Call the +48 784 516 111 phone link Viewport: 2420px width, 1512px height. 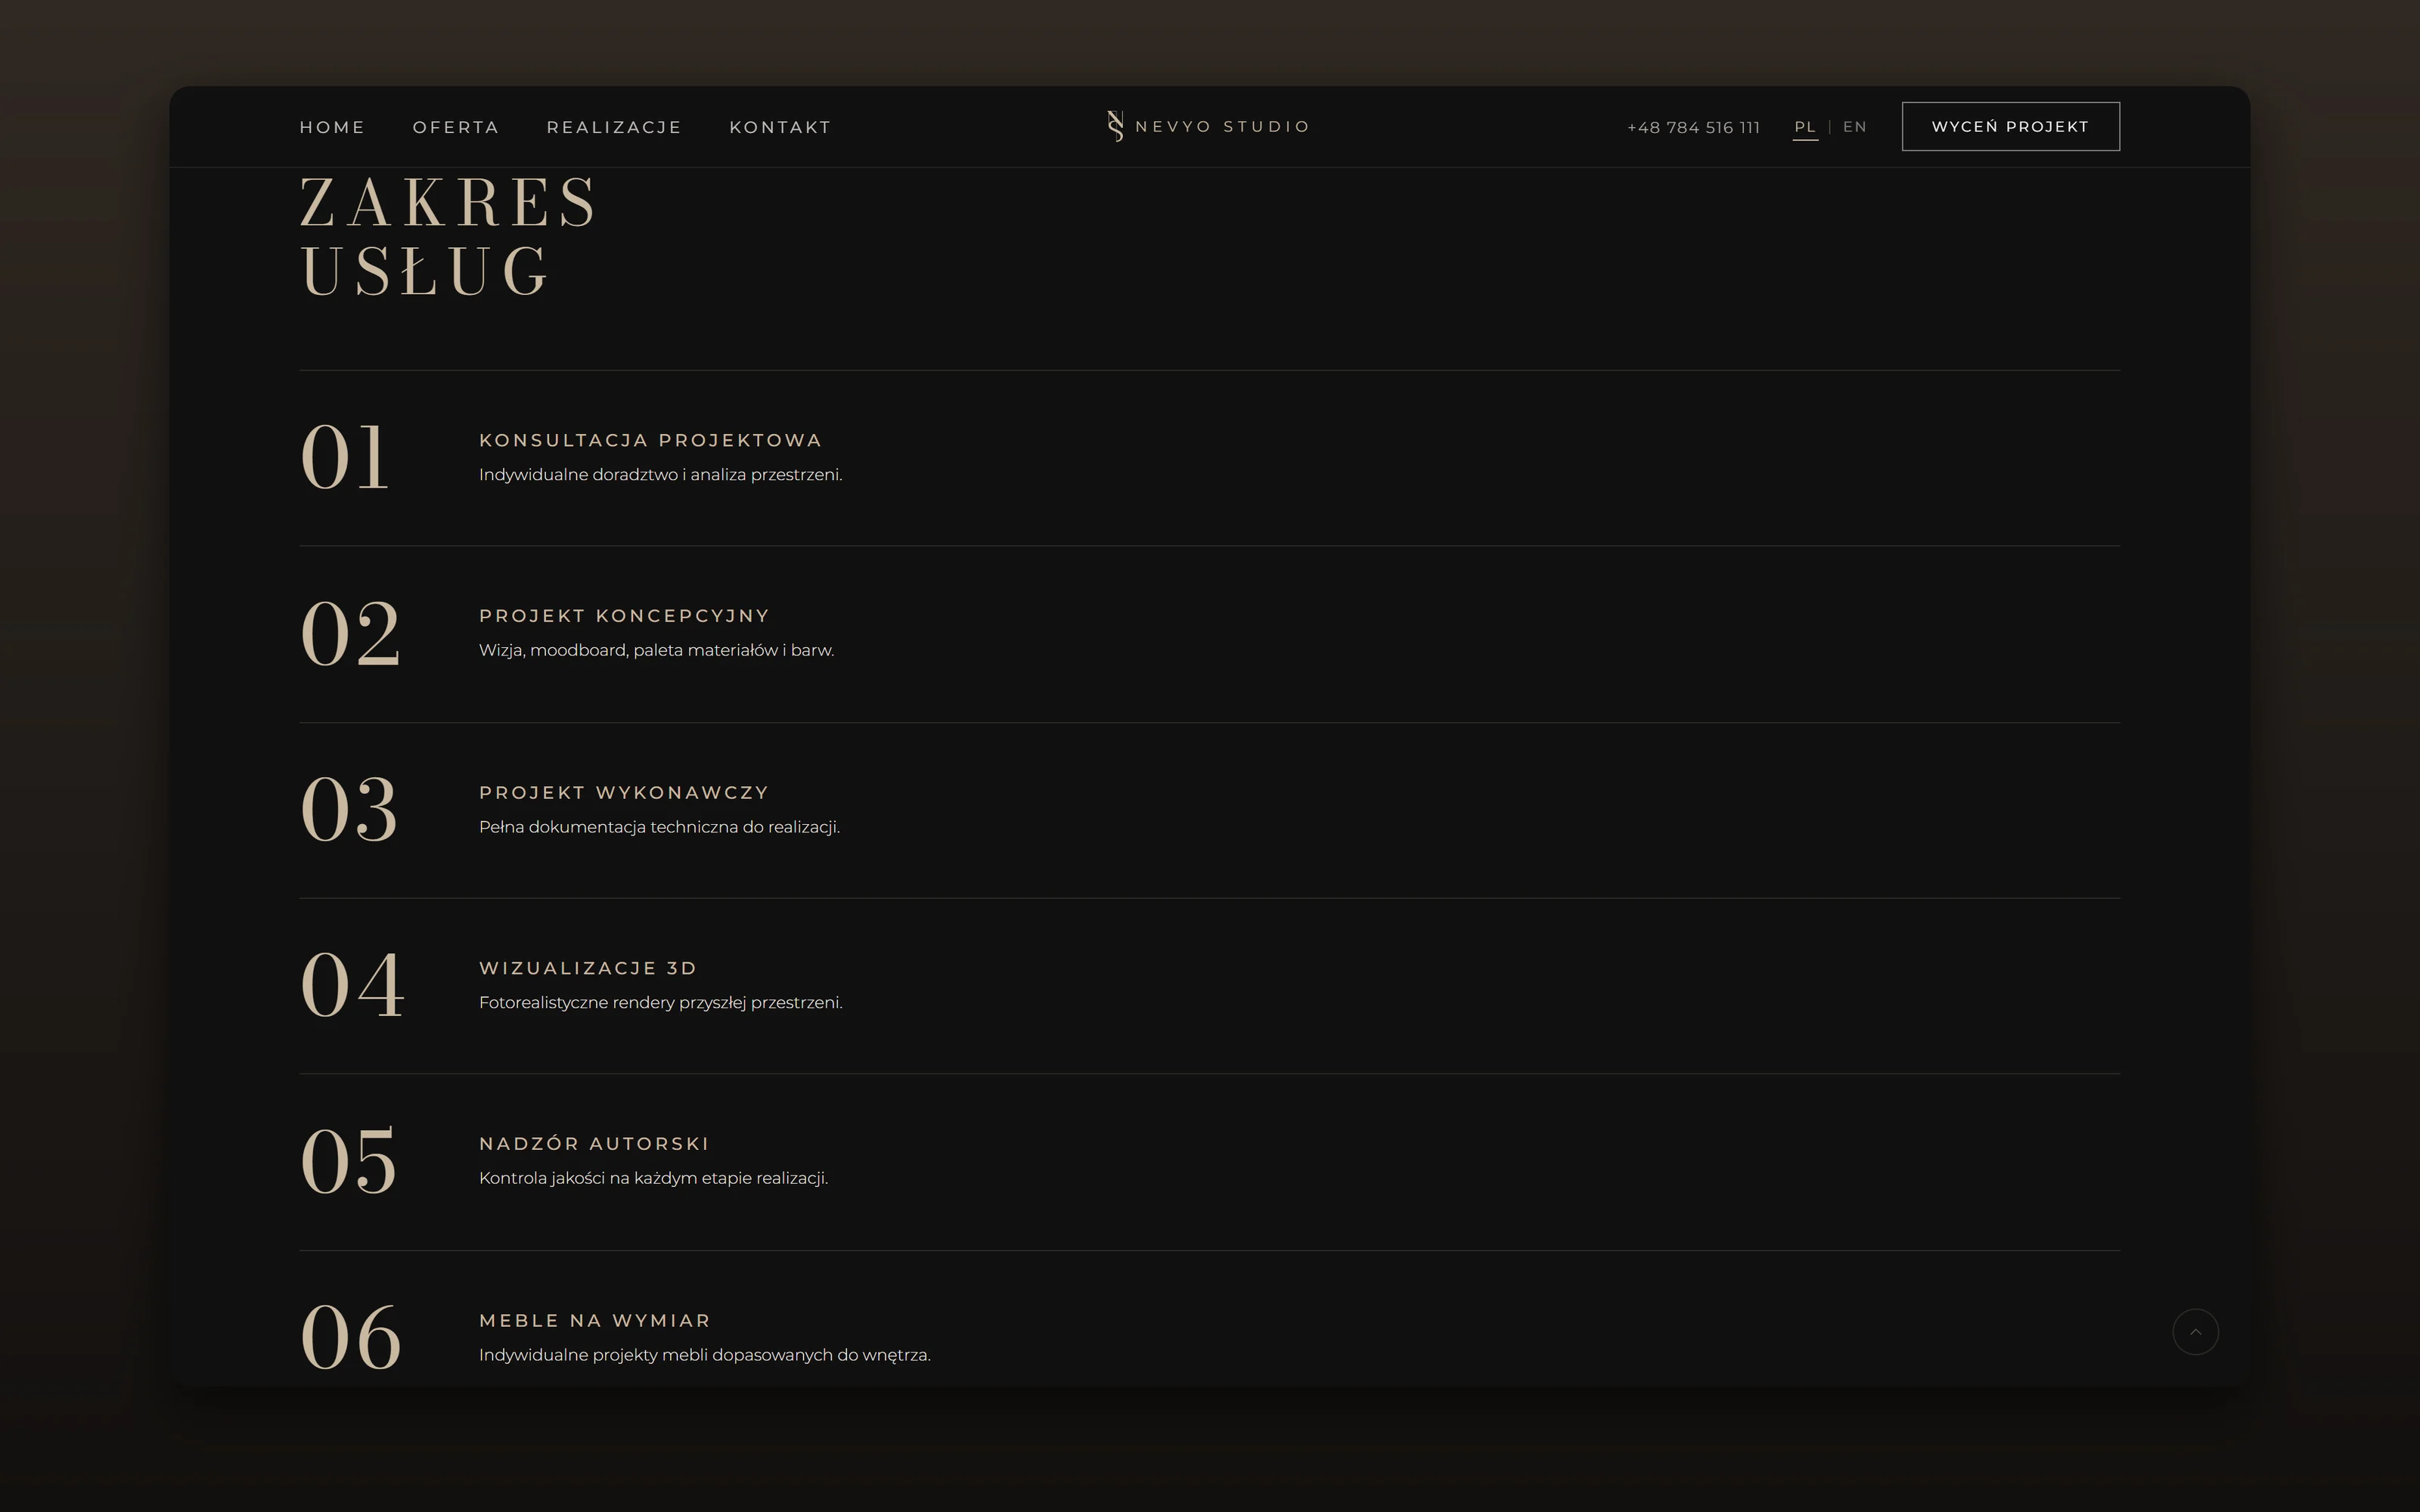click(x=1693, y=127)
